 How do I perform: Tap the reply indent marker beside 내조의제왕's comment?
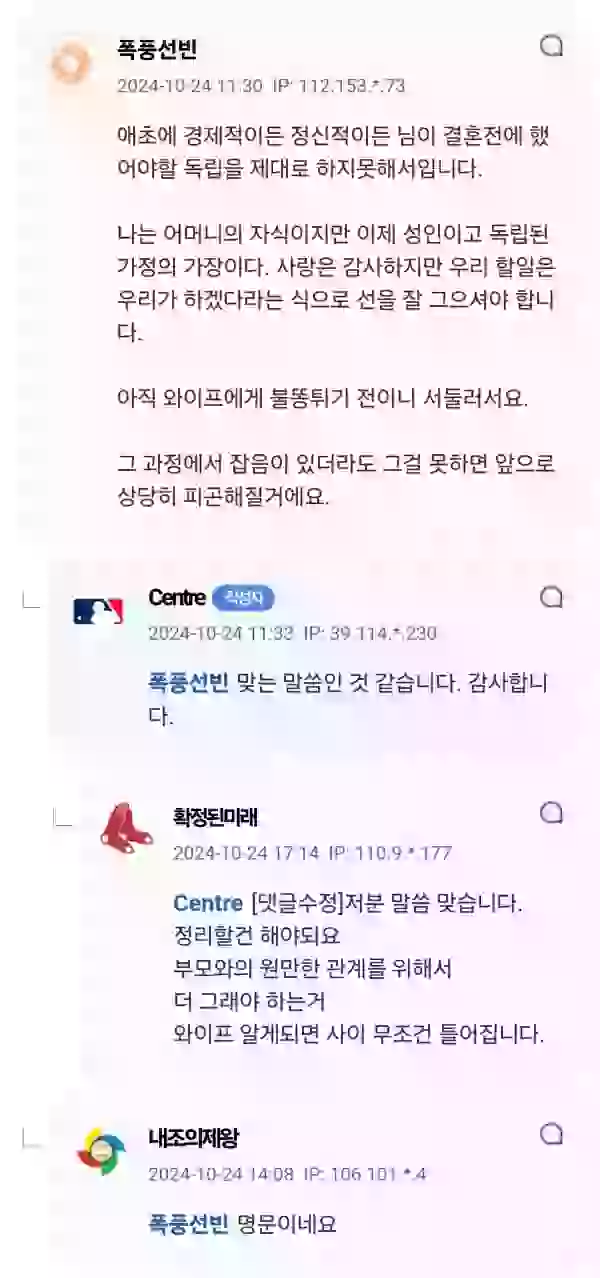(31, 1136)
